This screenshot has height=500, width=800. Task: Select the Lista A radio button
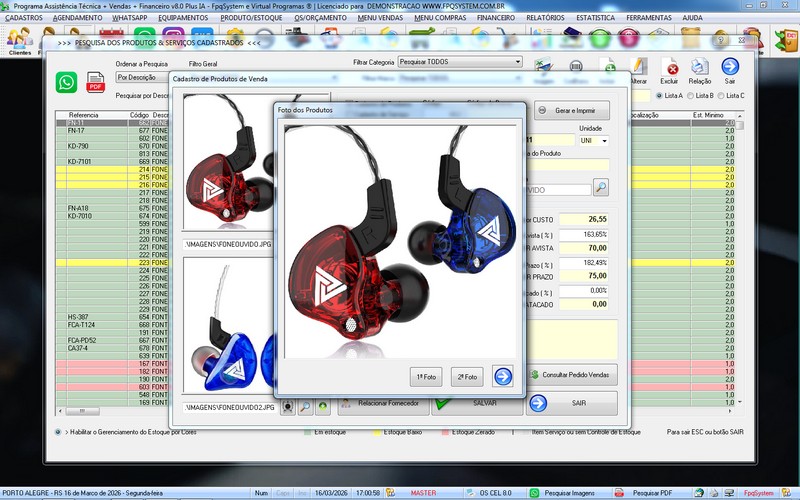[659, 95]
